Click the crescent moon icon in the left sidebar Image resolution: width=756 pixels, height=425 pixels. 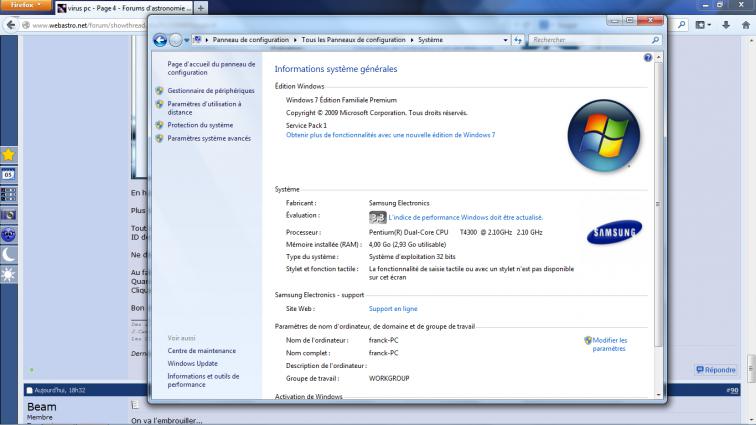click(x=9, y=255)
